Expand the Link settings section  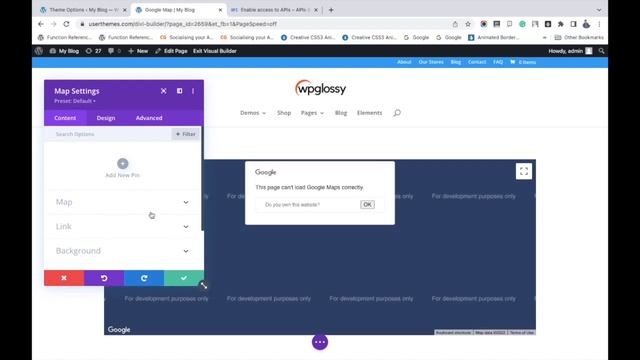[122, 227]
